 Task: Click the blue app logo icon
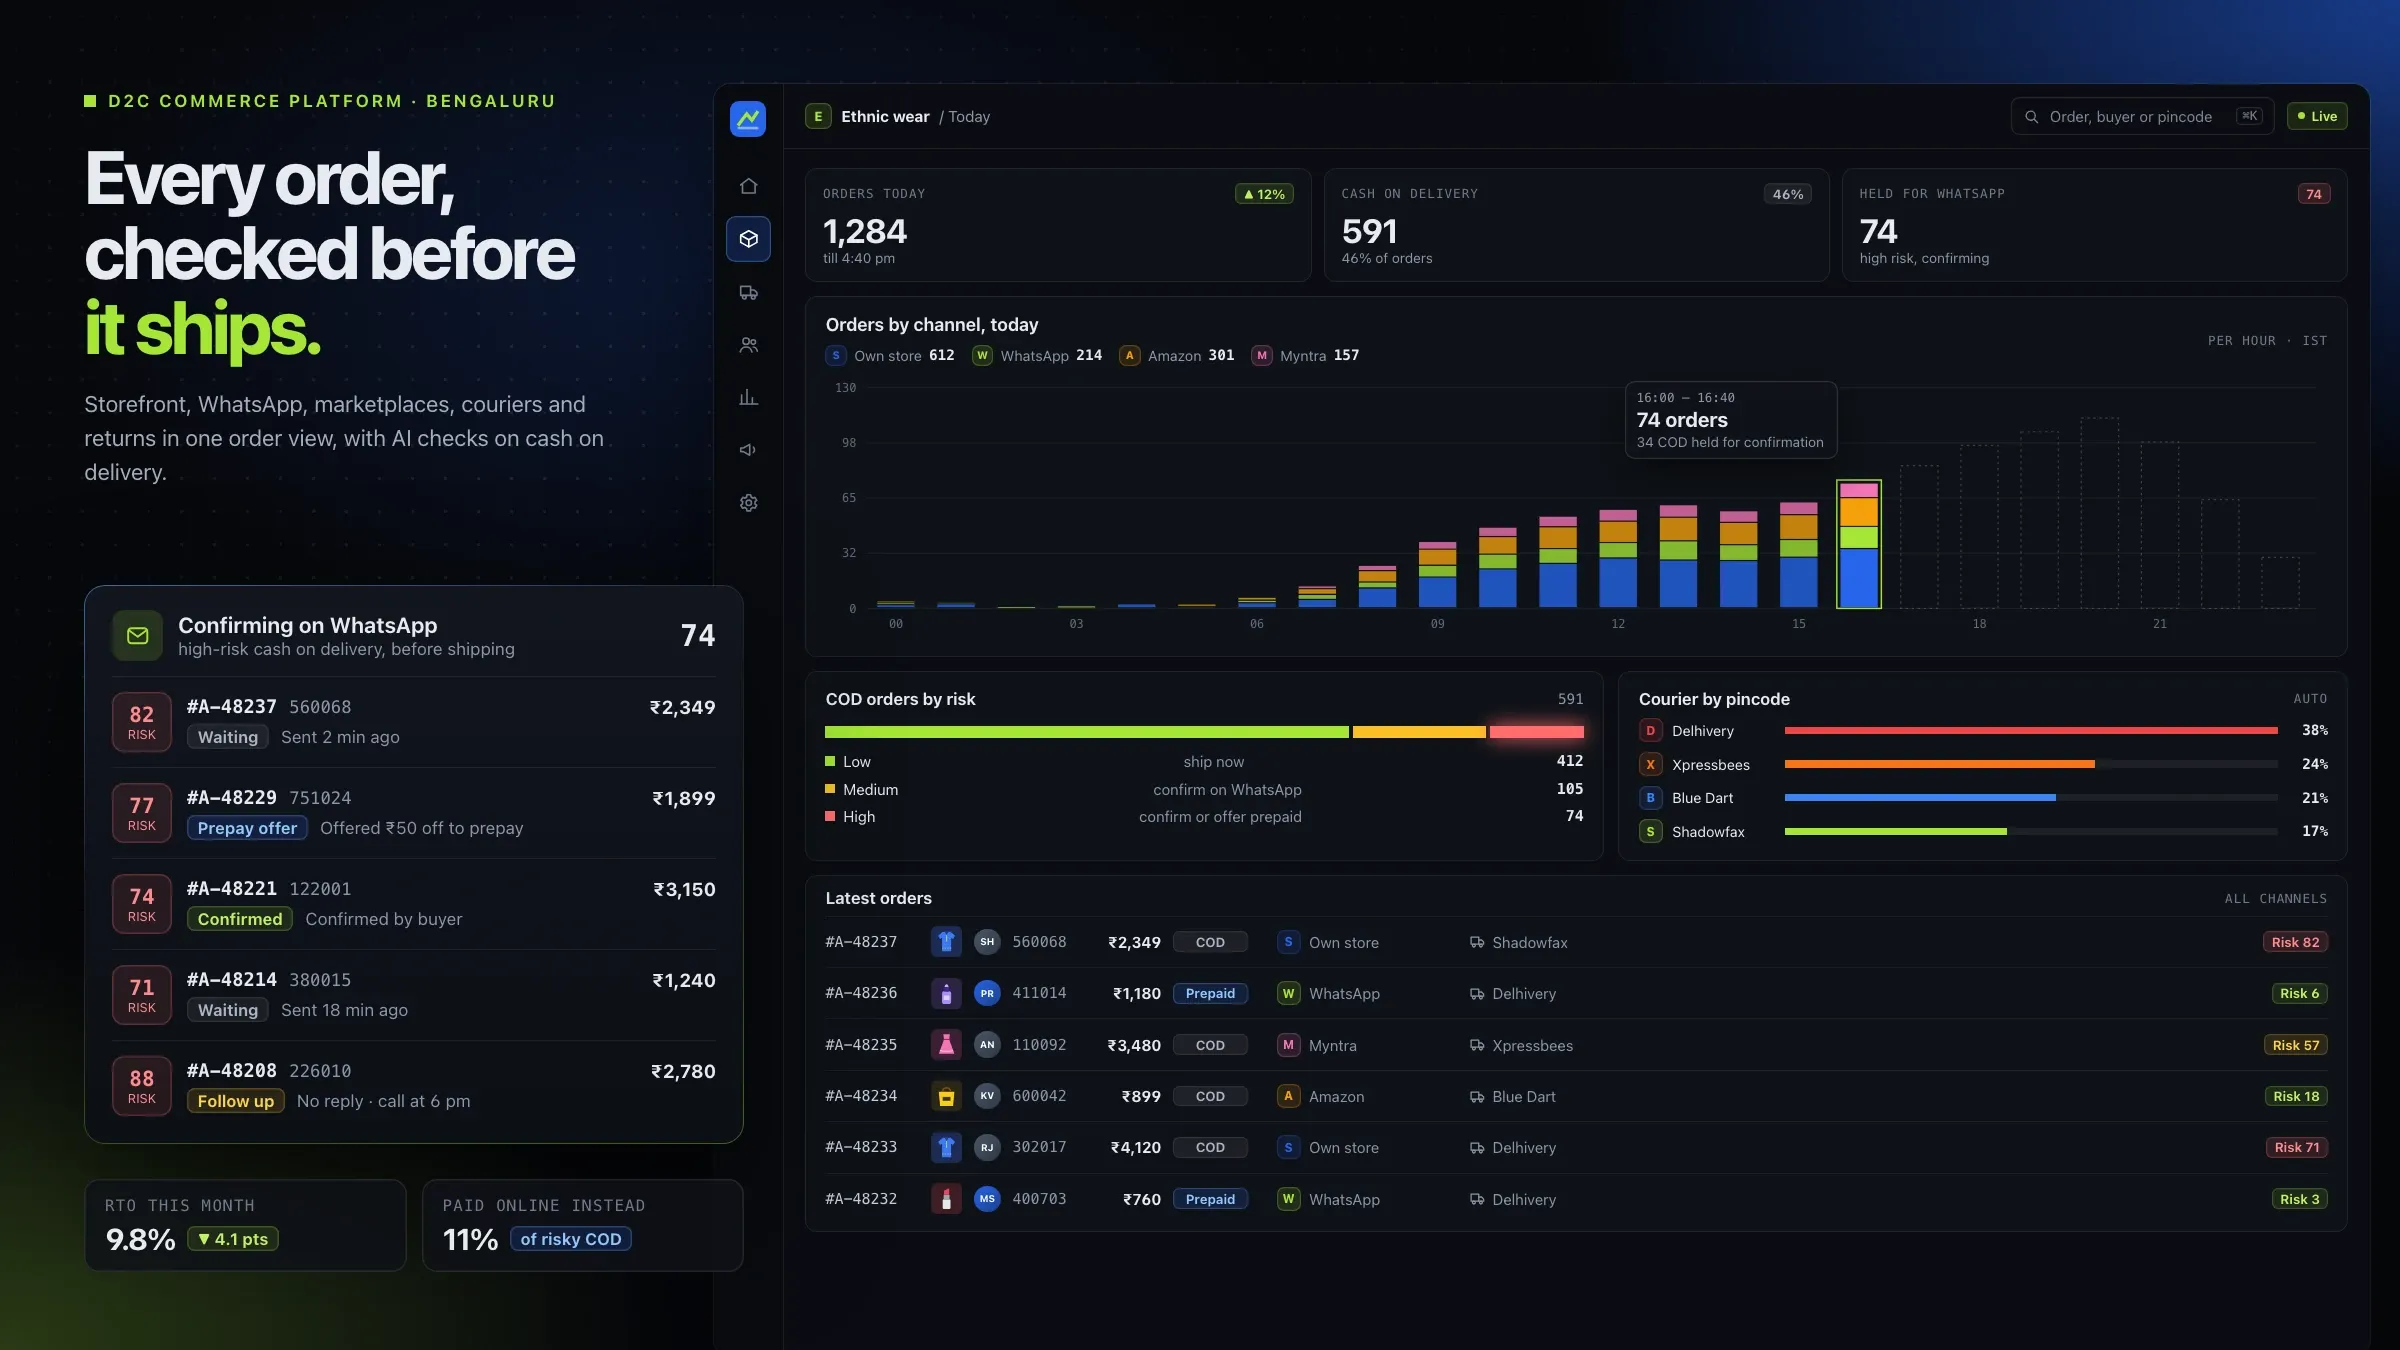point(748,119)
